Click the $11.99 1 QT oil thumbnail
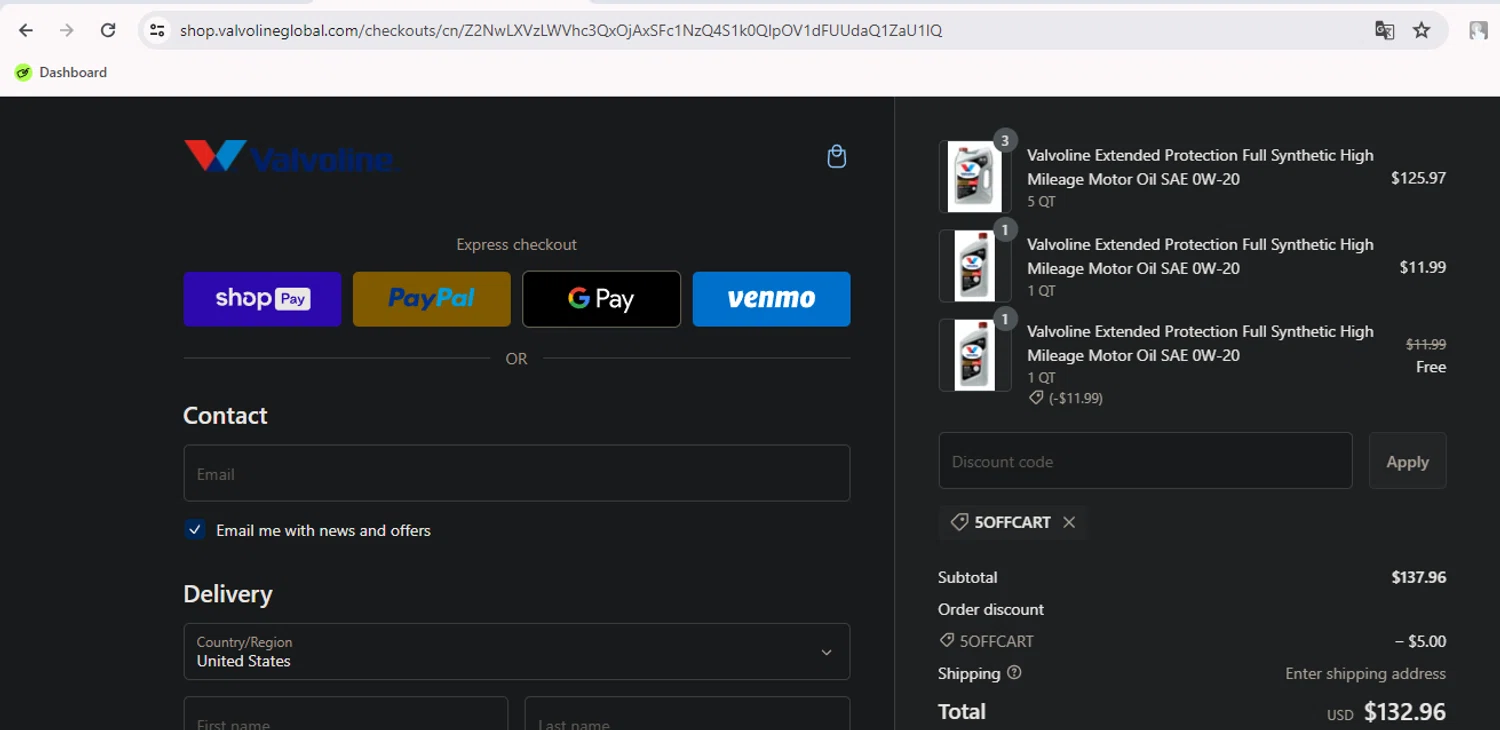 click(975, 266)
